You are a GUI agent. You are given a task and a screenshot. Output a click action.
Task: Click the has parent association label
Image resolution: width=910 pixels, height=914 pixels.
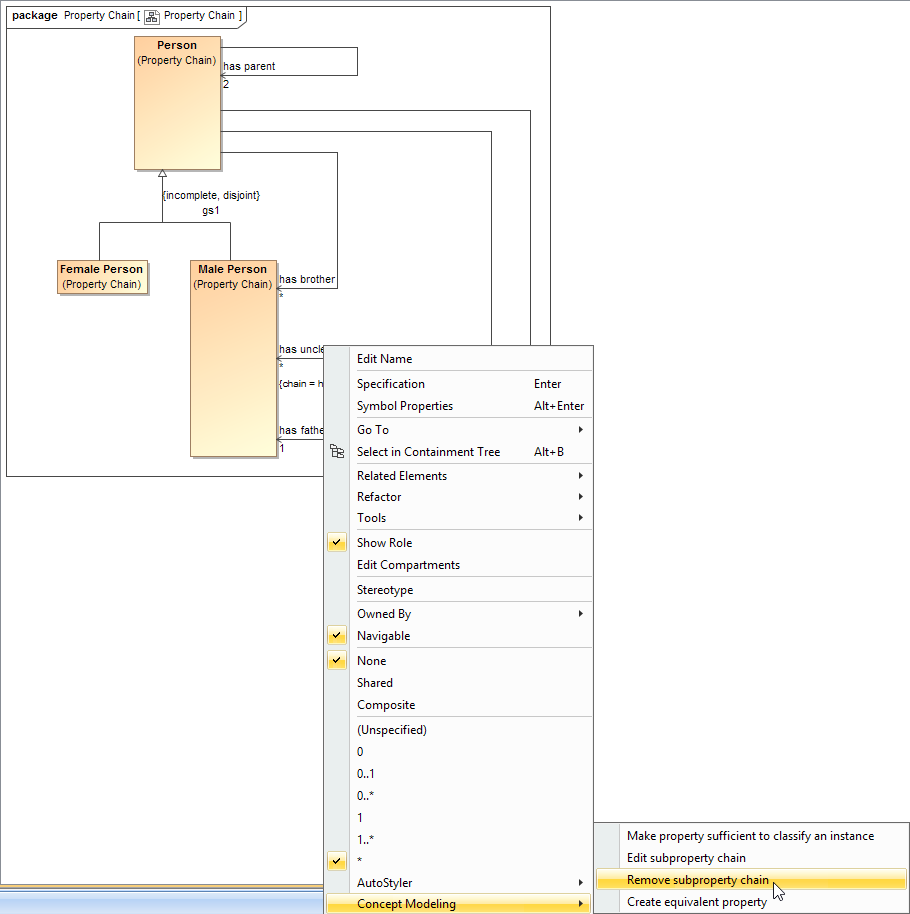click(249, 67)
